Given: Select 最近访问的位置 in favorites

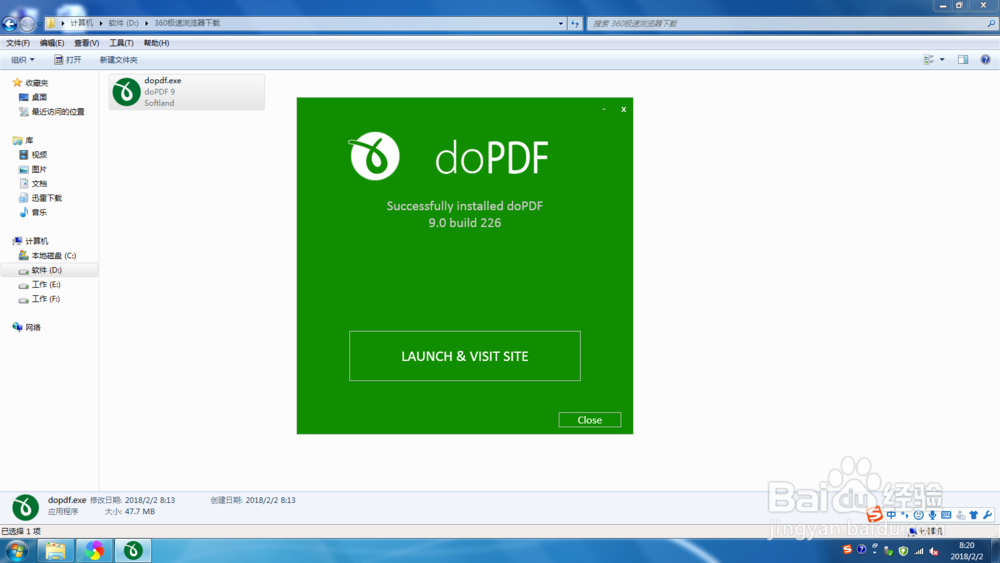Looking at the screenshot, I should [57, 112].
